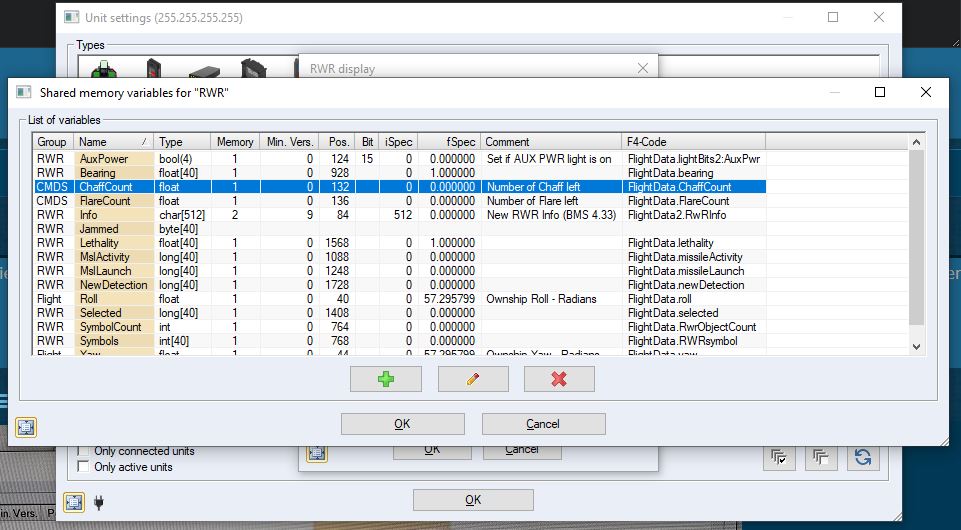The height and width of the screenshot is (530, 961).
Task: Toggle Only active units checkbox
Action: pos(83,467)
